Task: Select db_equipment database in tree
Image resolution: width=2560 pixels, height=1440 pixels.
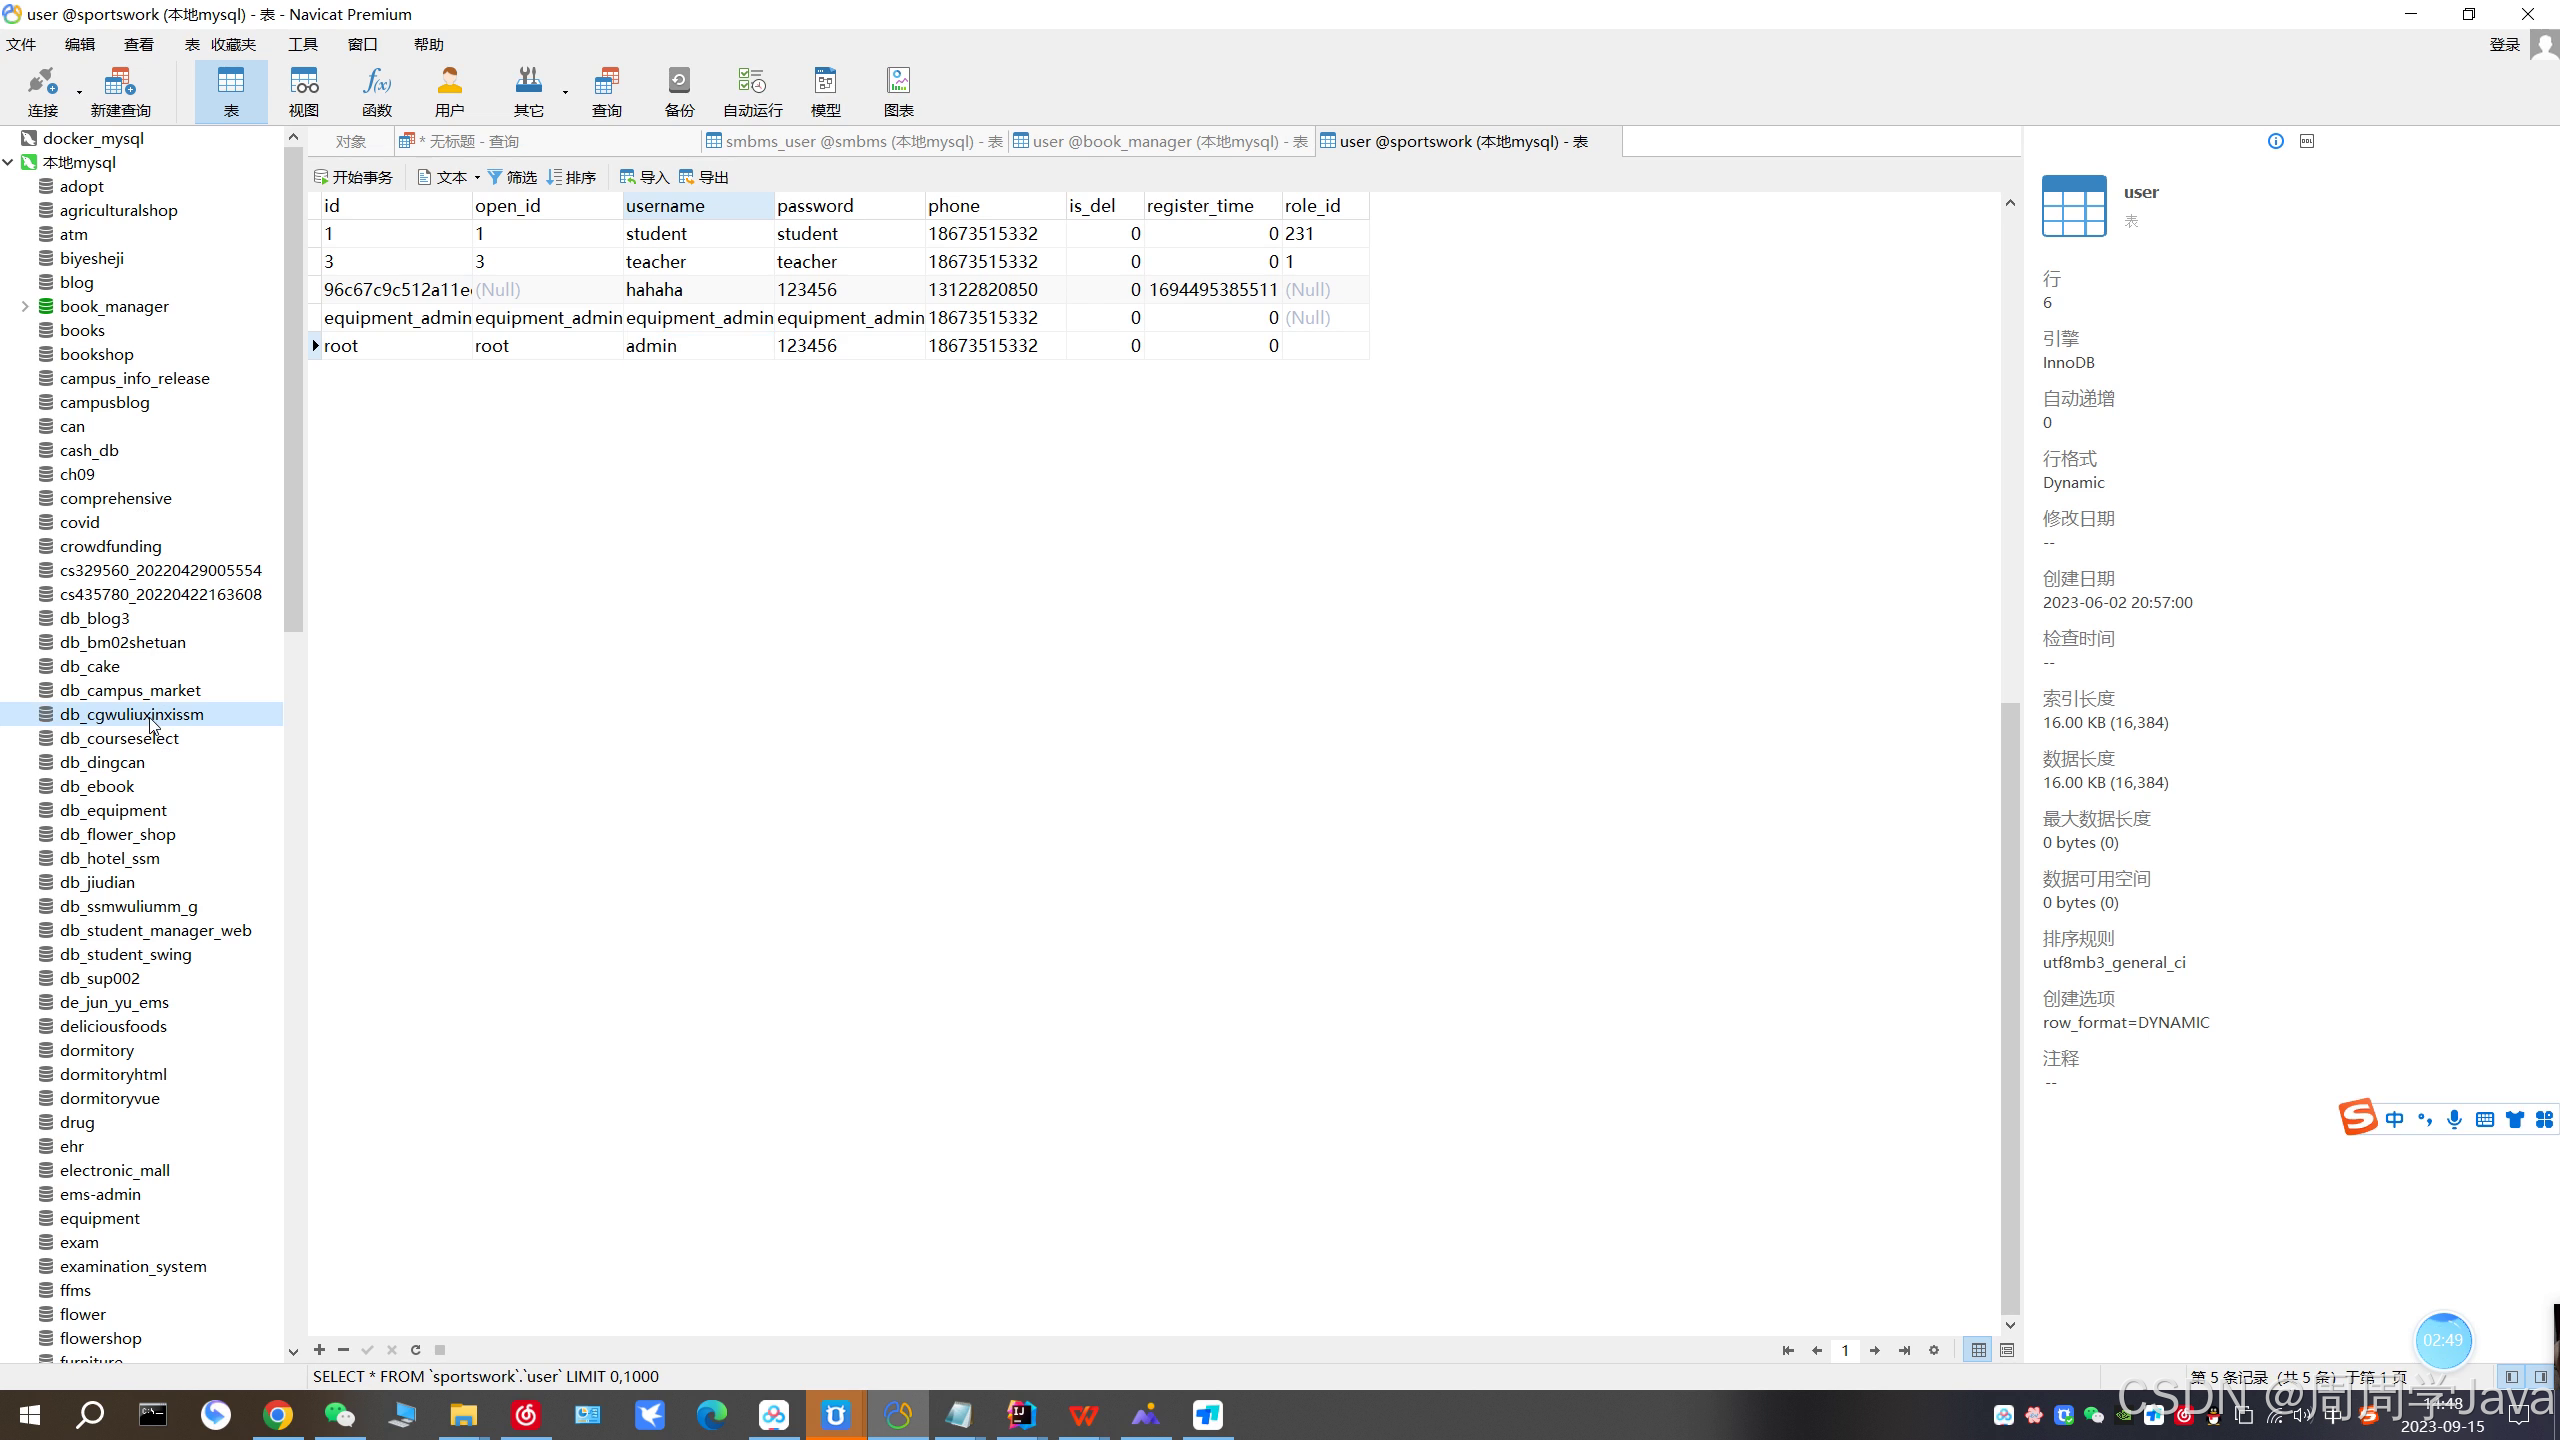Action: point(113,811)
